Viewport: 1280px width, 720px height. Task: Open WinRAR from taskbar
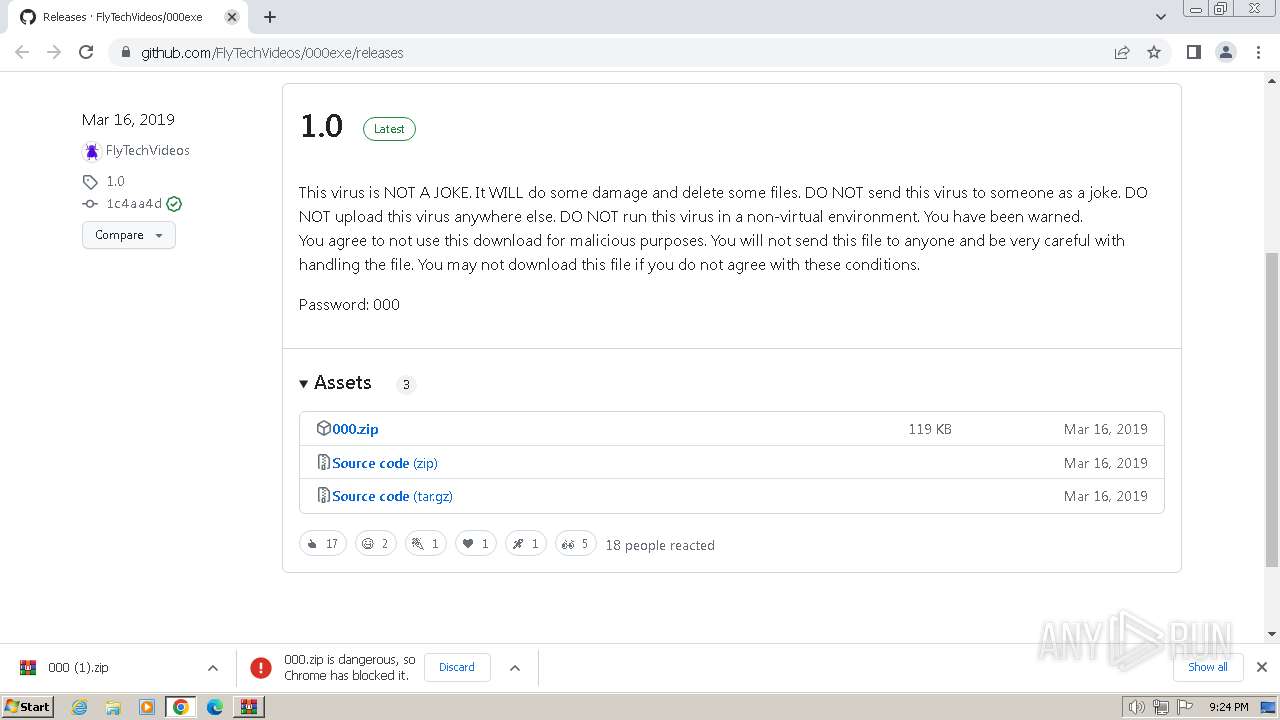(x=248, y=707)
